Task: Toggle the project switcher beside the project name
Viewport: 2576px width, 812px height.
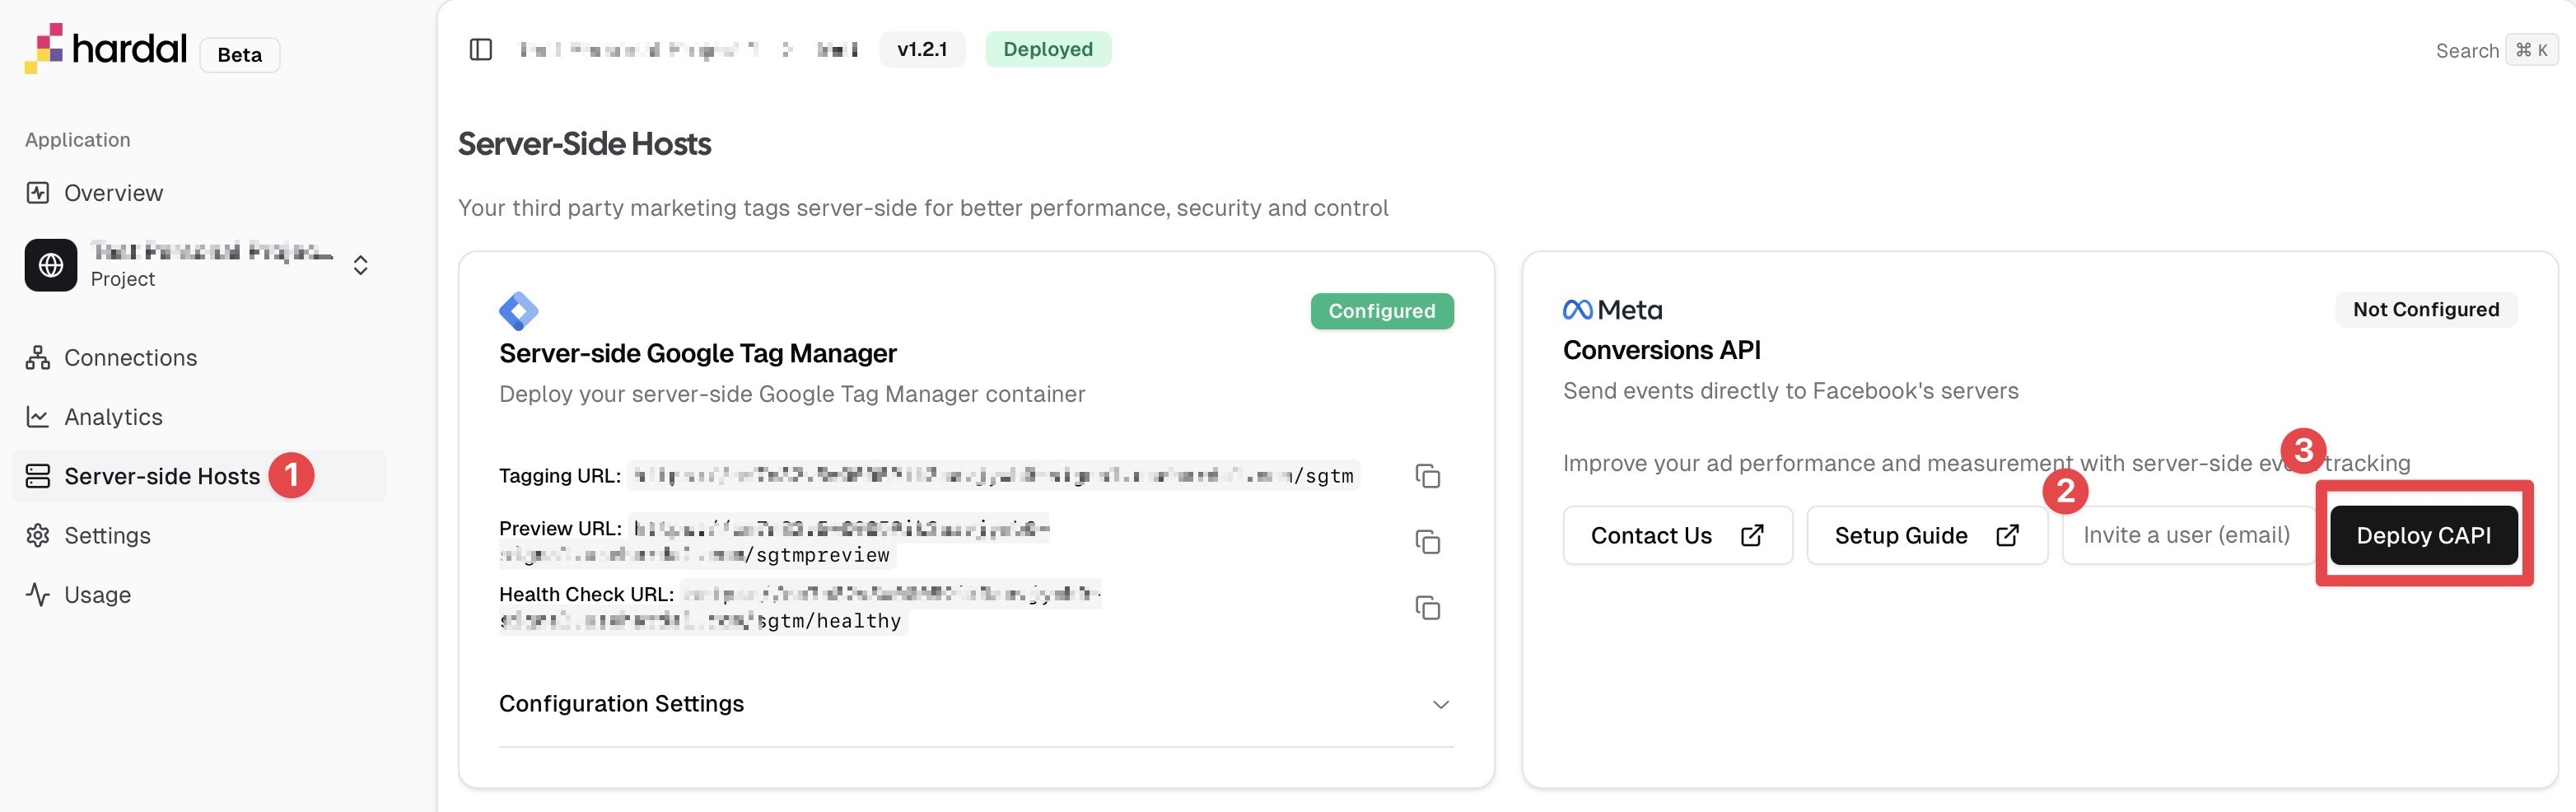Action: tap(359, 265)
